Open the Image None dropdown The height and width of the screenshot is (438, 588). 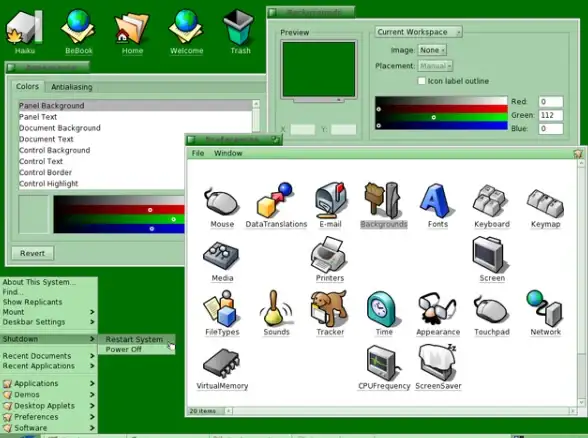[432, 50]
